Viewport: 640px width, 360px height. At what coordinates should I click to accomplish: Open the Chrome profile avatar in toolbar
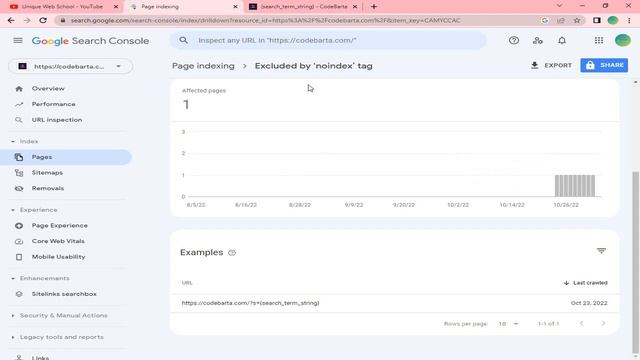613,20
